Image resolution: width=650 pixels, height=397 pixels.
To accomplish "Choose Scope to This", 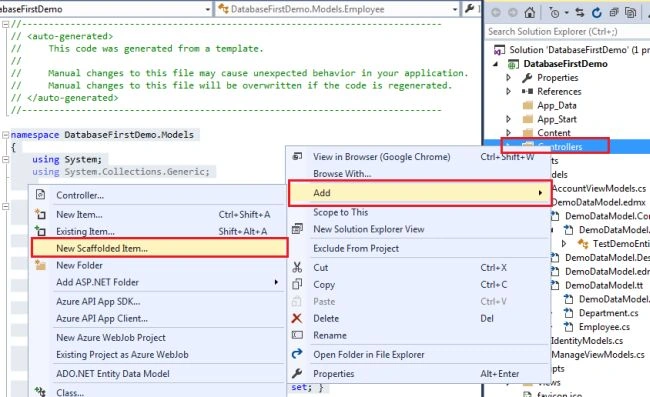I will pyautogui.click(x=341, y=212).
